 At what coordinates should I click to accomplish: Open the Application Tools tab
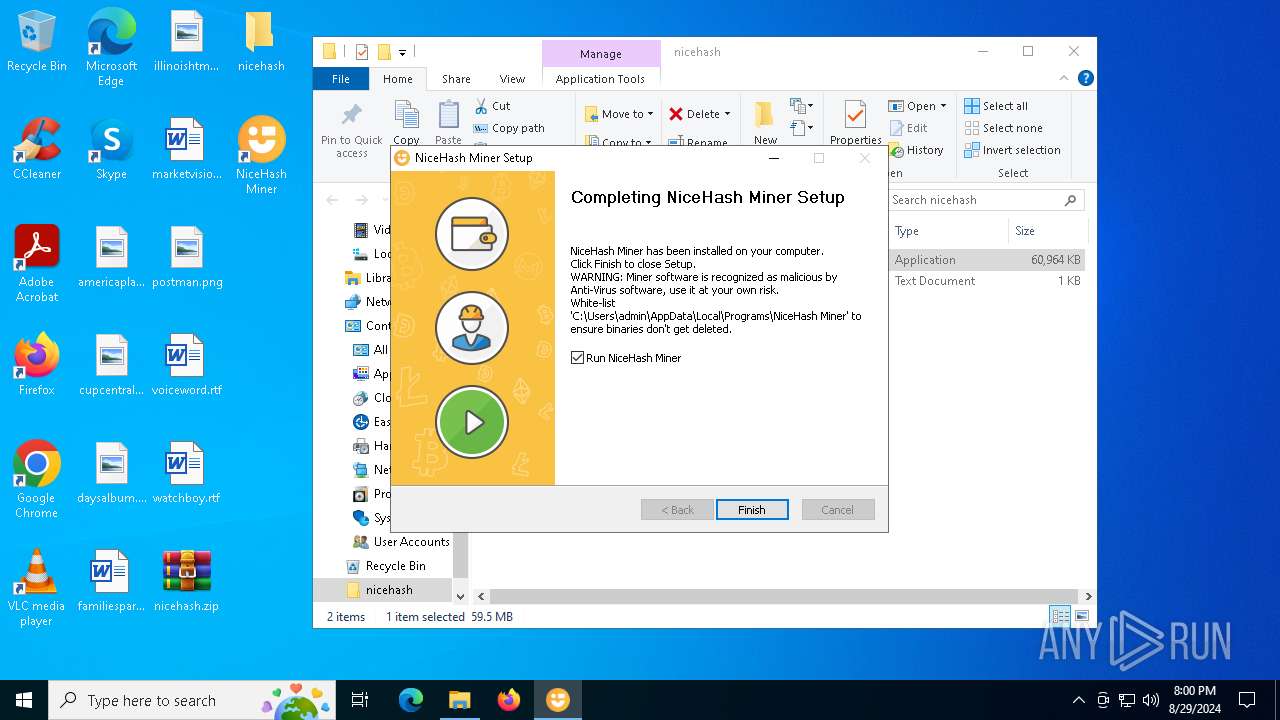[x=600, y=79]
